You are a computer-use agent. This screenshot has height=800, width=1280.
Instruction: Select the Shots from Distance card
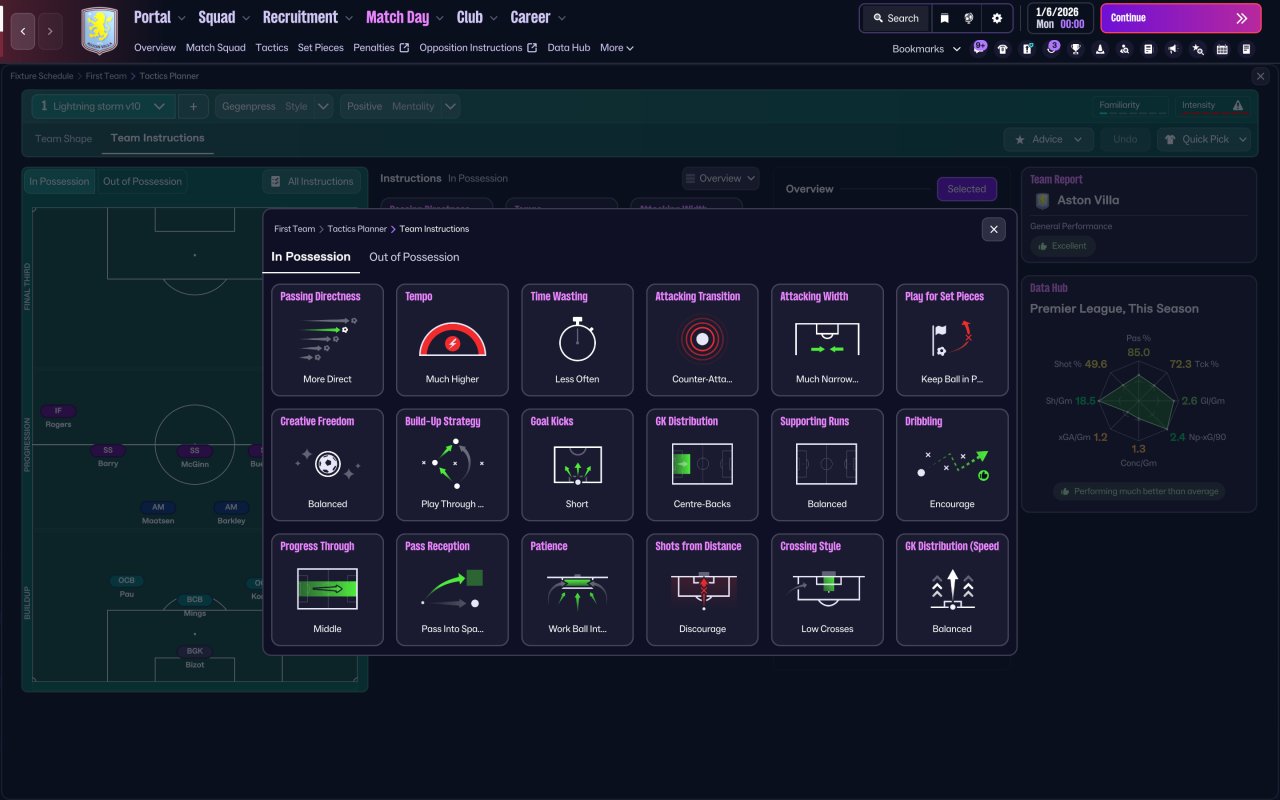click(x=702, y=590)
